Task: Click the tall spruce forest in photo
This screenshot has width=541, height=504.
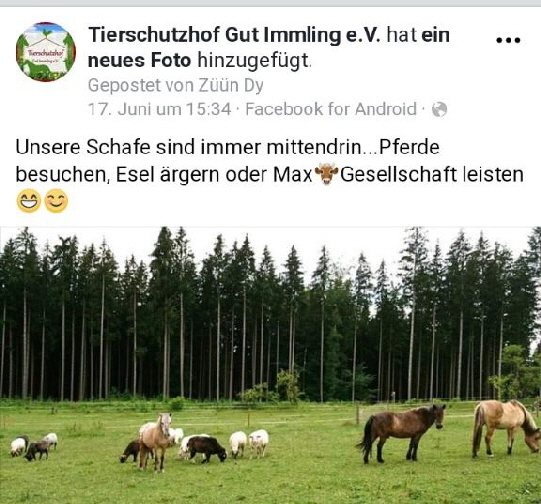Action: [x=270, y=314]
